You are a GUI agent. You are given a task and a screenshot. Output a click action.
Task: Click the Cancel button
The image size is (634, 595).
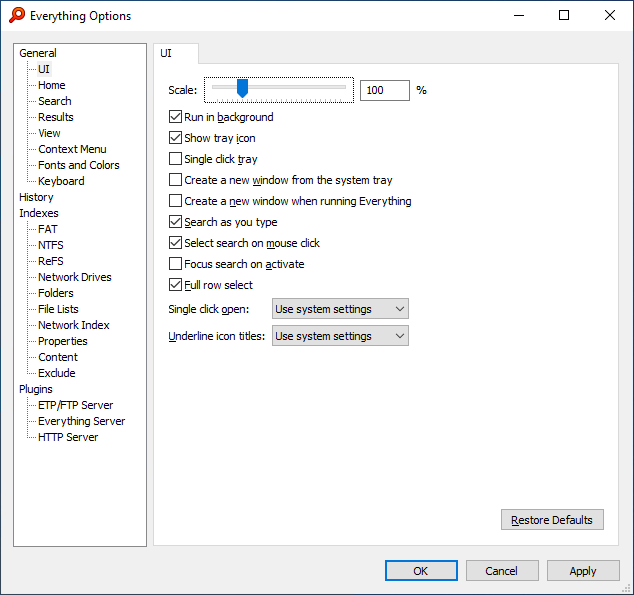pos(502,571)
